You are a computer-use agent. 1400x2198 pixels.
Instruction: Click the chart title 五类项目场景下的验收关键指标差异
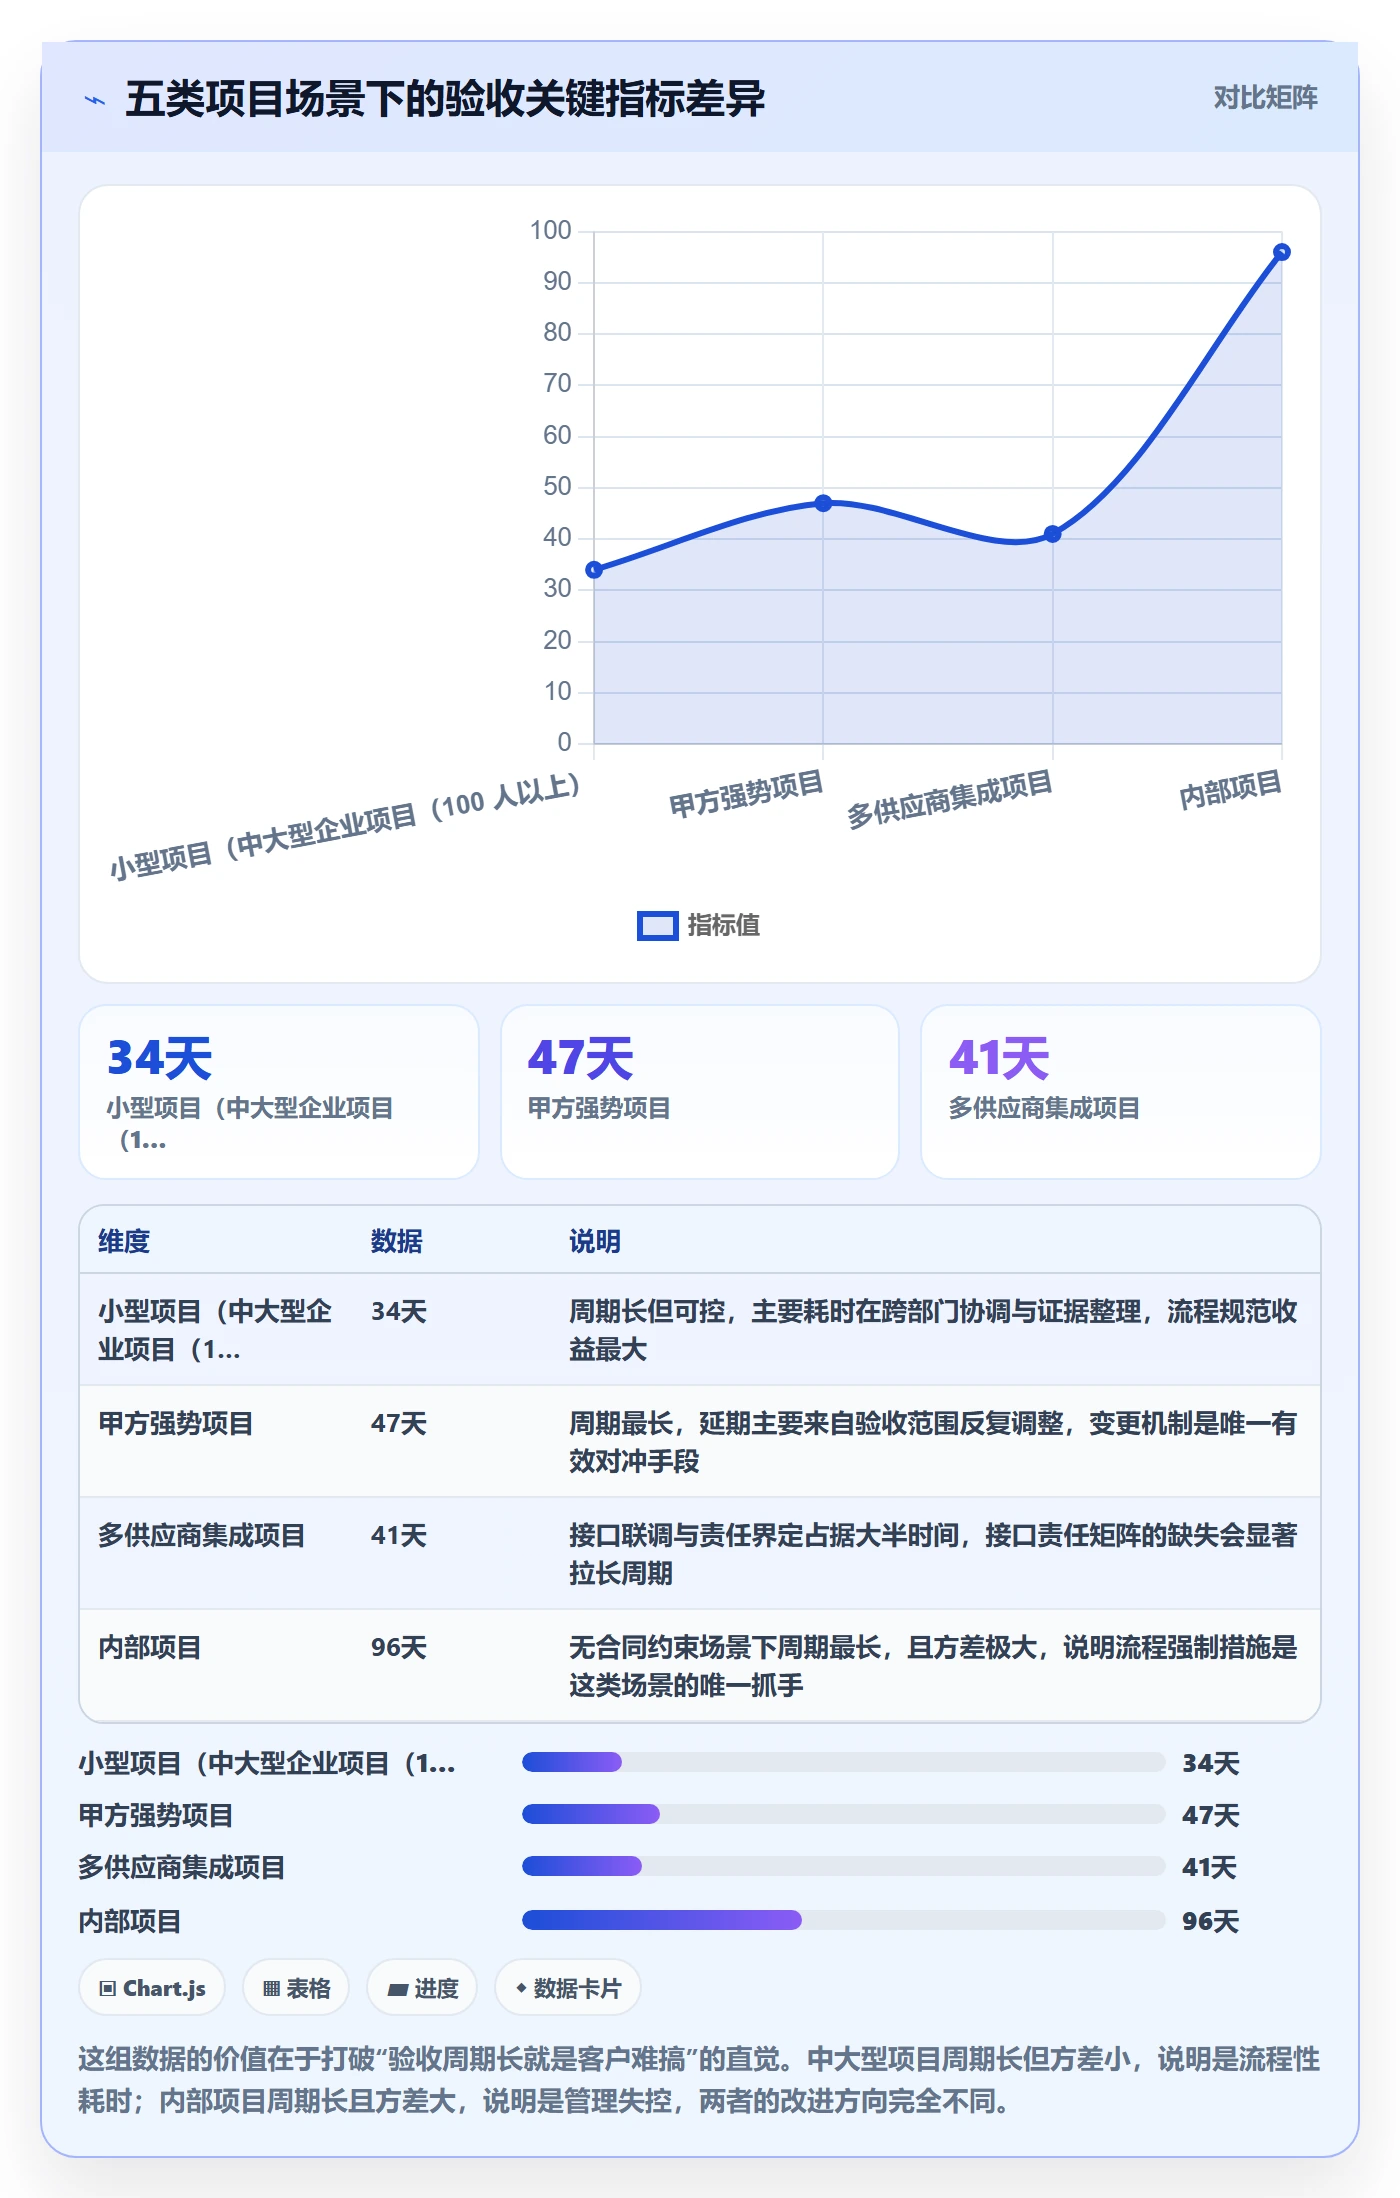coord(445,99)
